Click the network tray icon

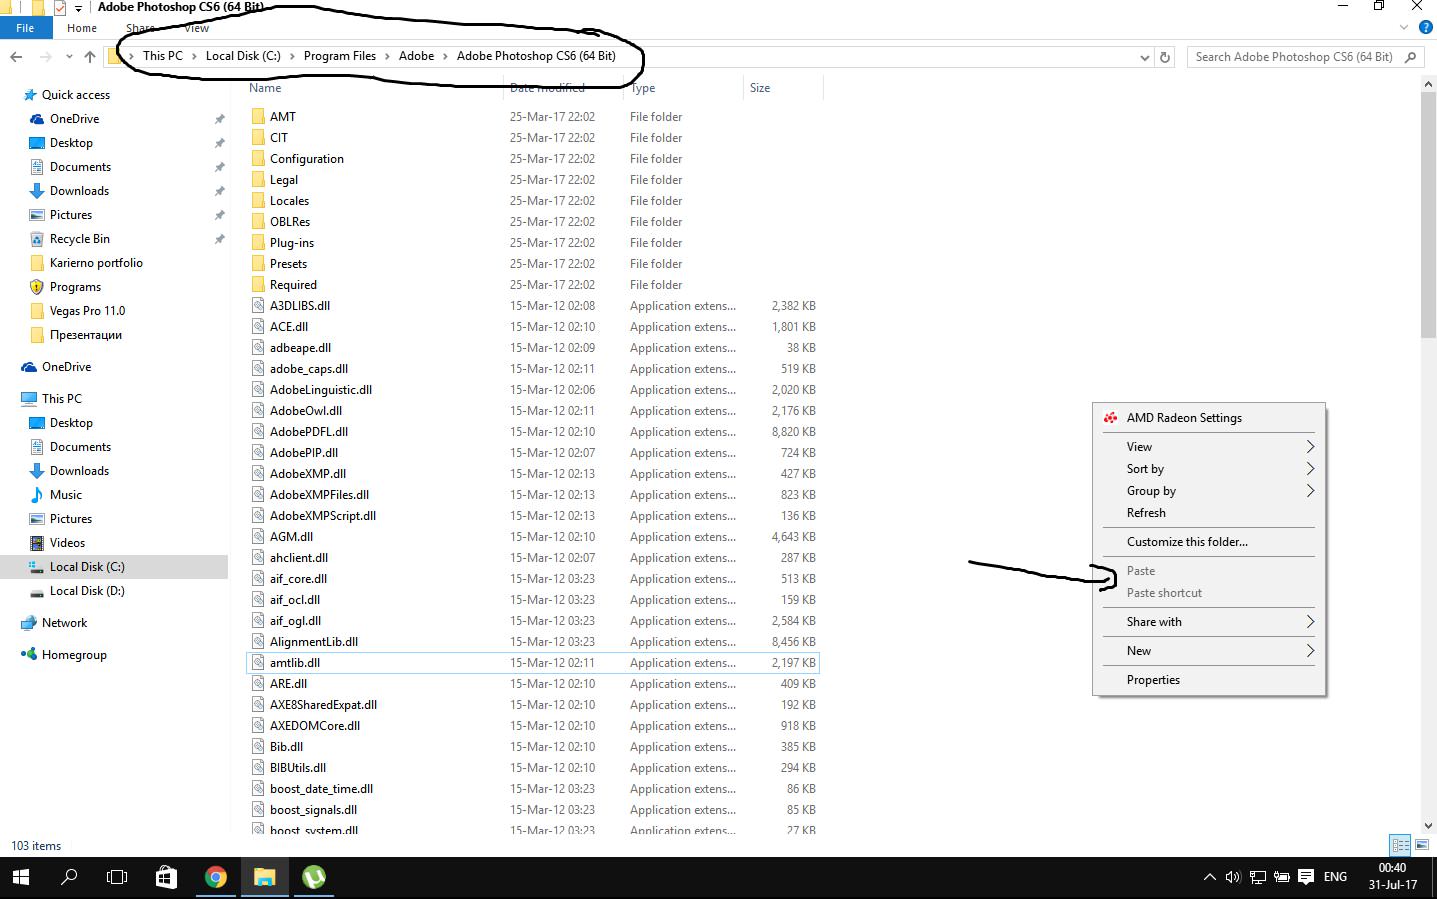(x=1257, y=877)
